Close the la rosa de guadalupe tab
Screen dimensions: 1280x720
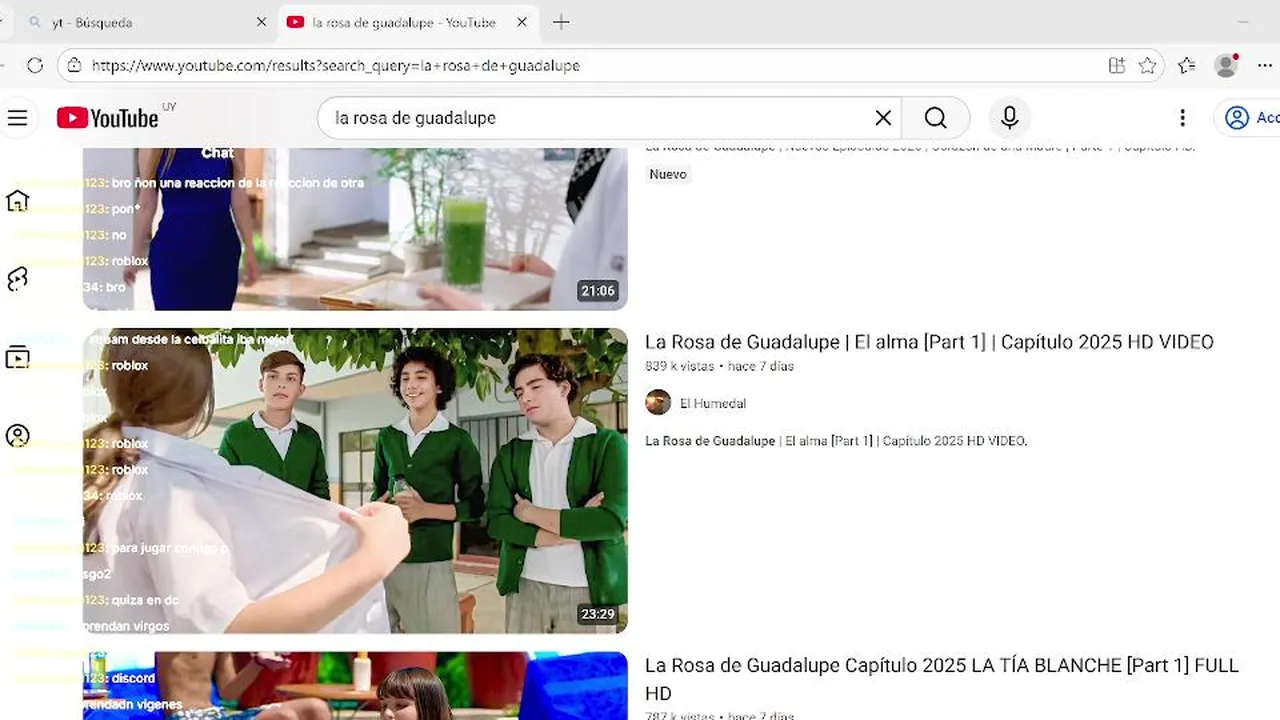coord(521,22)
